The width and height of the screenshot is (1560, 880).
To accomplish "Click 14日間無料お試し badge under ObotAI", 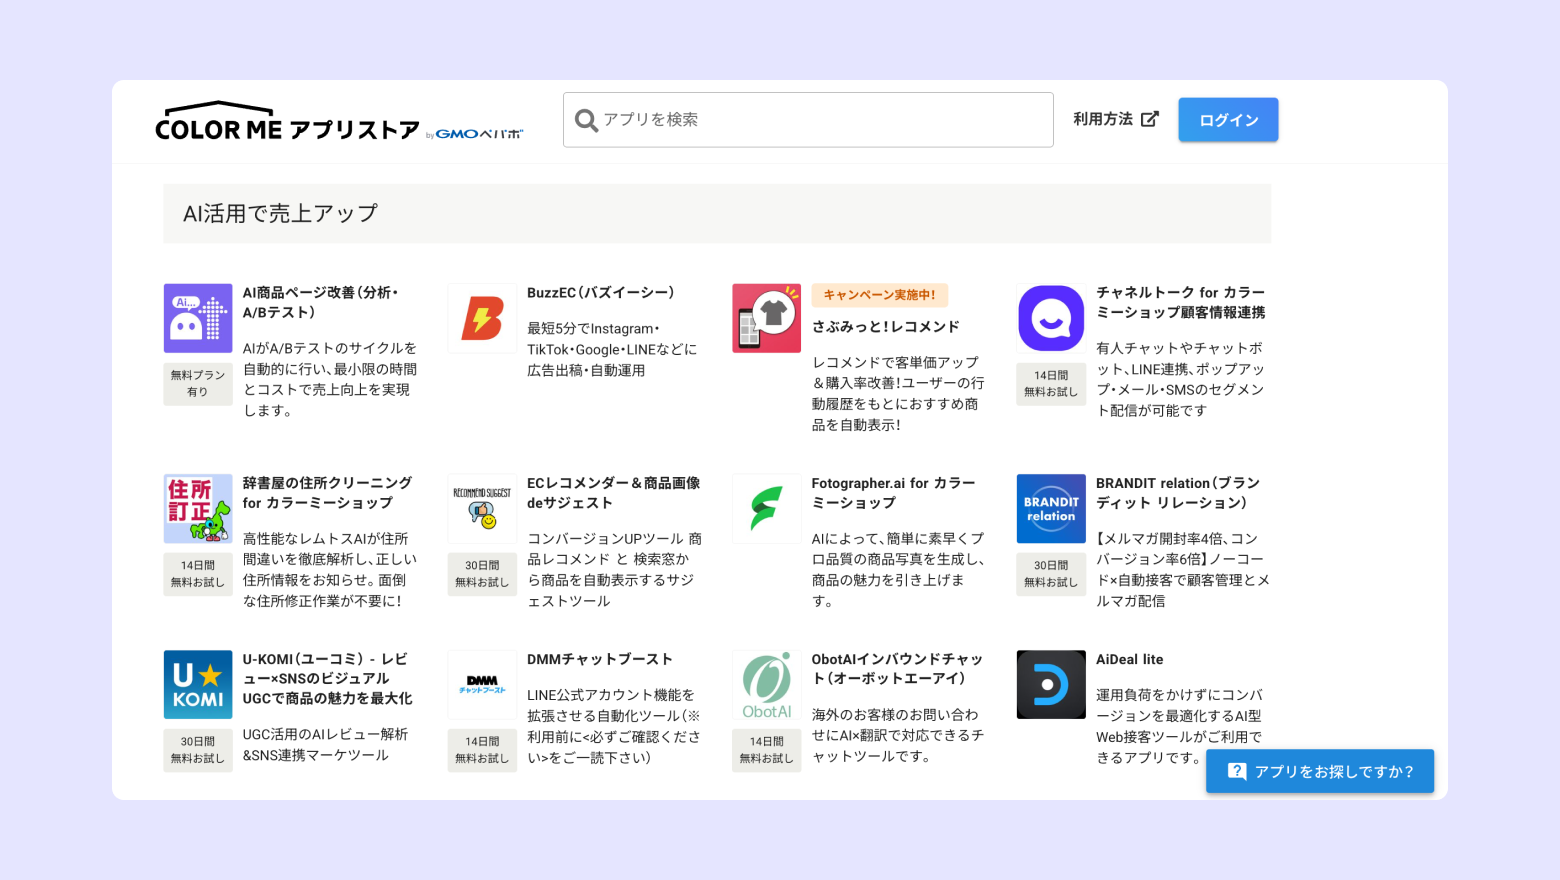I will coord(767,750).
